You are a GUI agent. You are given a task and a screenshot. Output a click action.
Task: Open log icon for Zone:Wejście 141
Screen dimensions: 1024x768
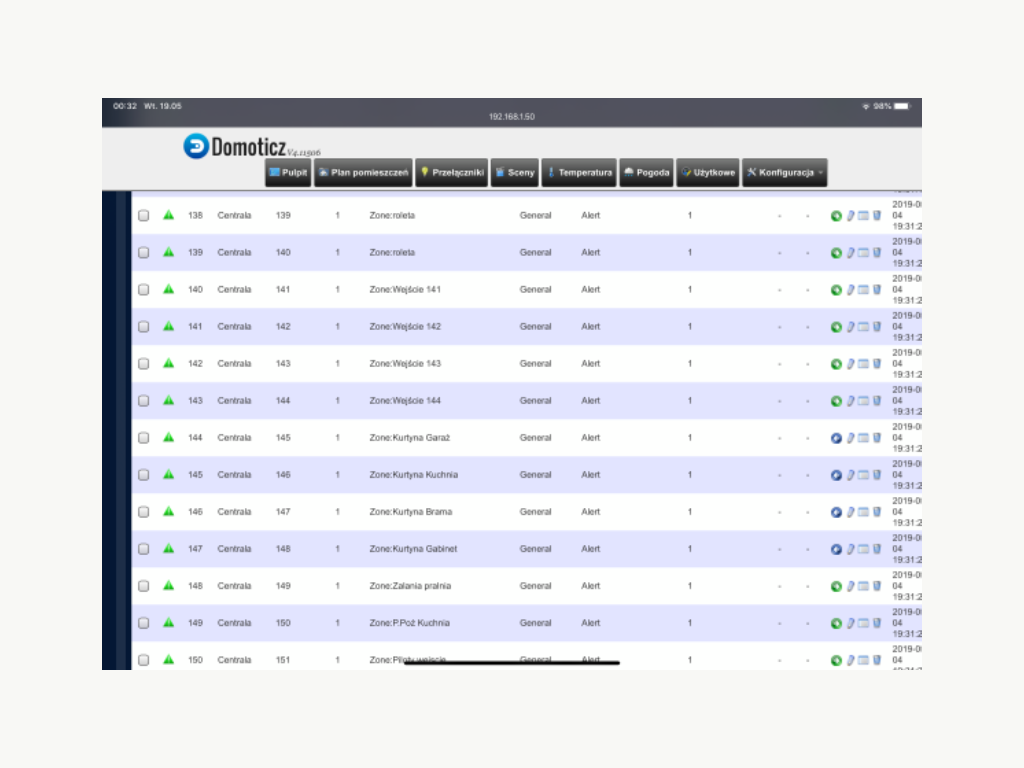coord(863,290)
